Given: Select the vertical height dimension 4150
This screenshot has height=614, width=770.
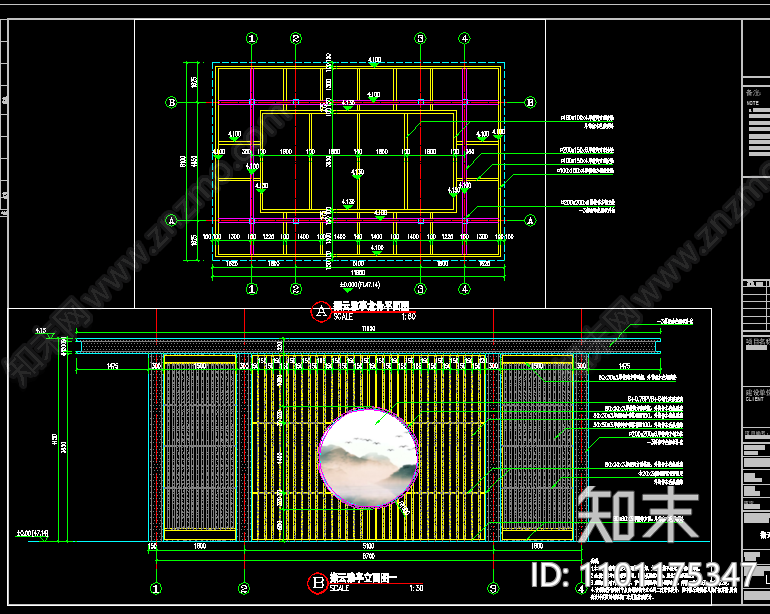Looking at the screenshot, I should [x=55, y=440].
